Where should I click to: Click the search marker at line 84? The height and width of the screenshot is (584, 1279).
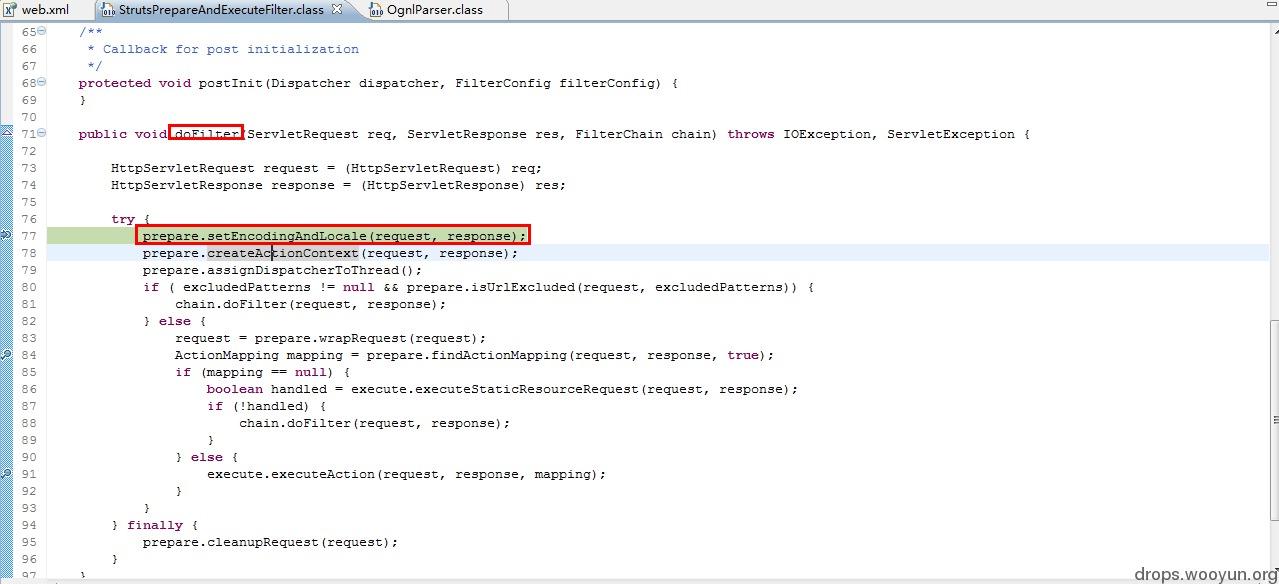(6, 354)
